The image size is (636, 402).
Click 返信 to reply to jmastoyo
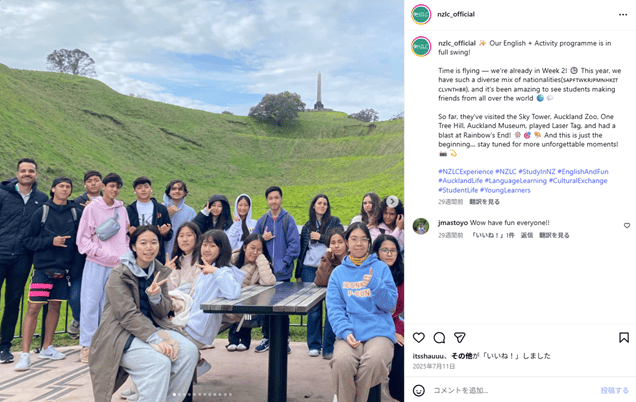pos(526,235)
